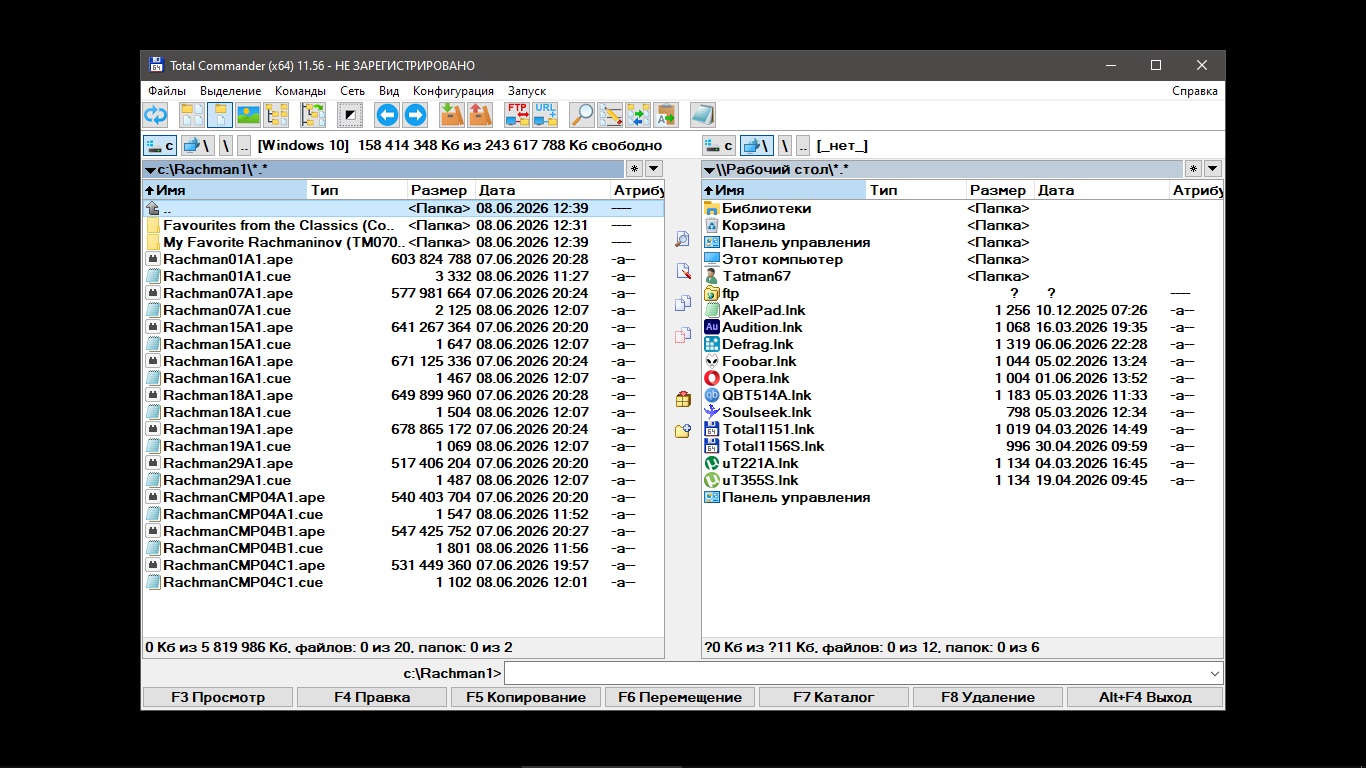Screen dimensions: 1366x768
Task: Click the Copy icon in middle bar
Action: (x=683, y=303)
